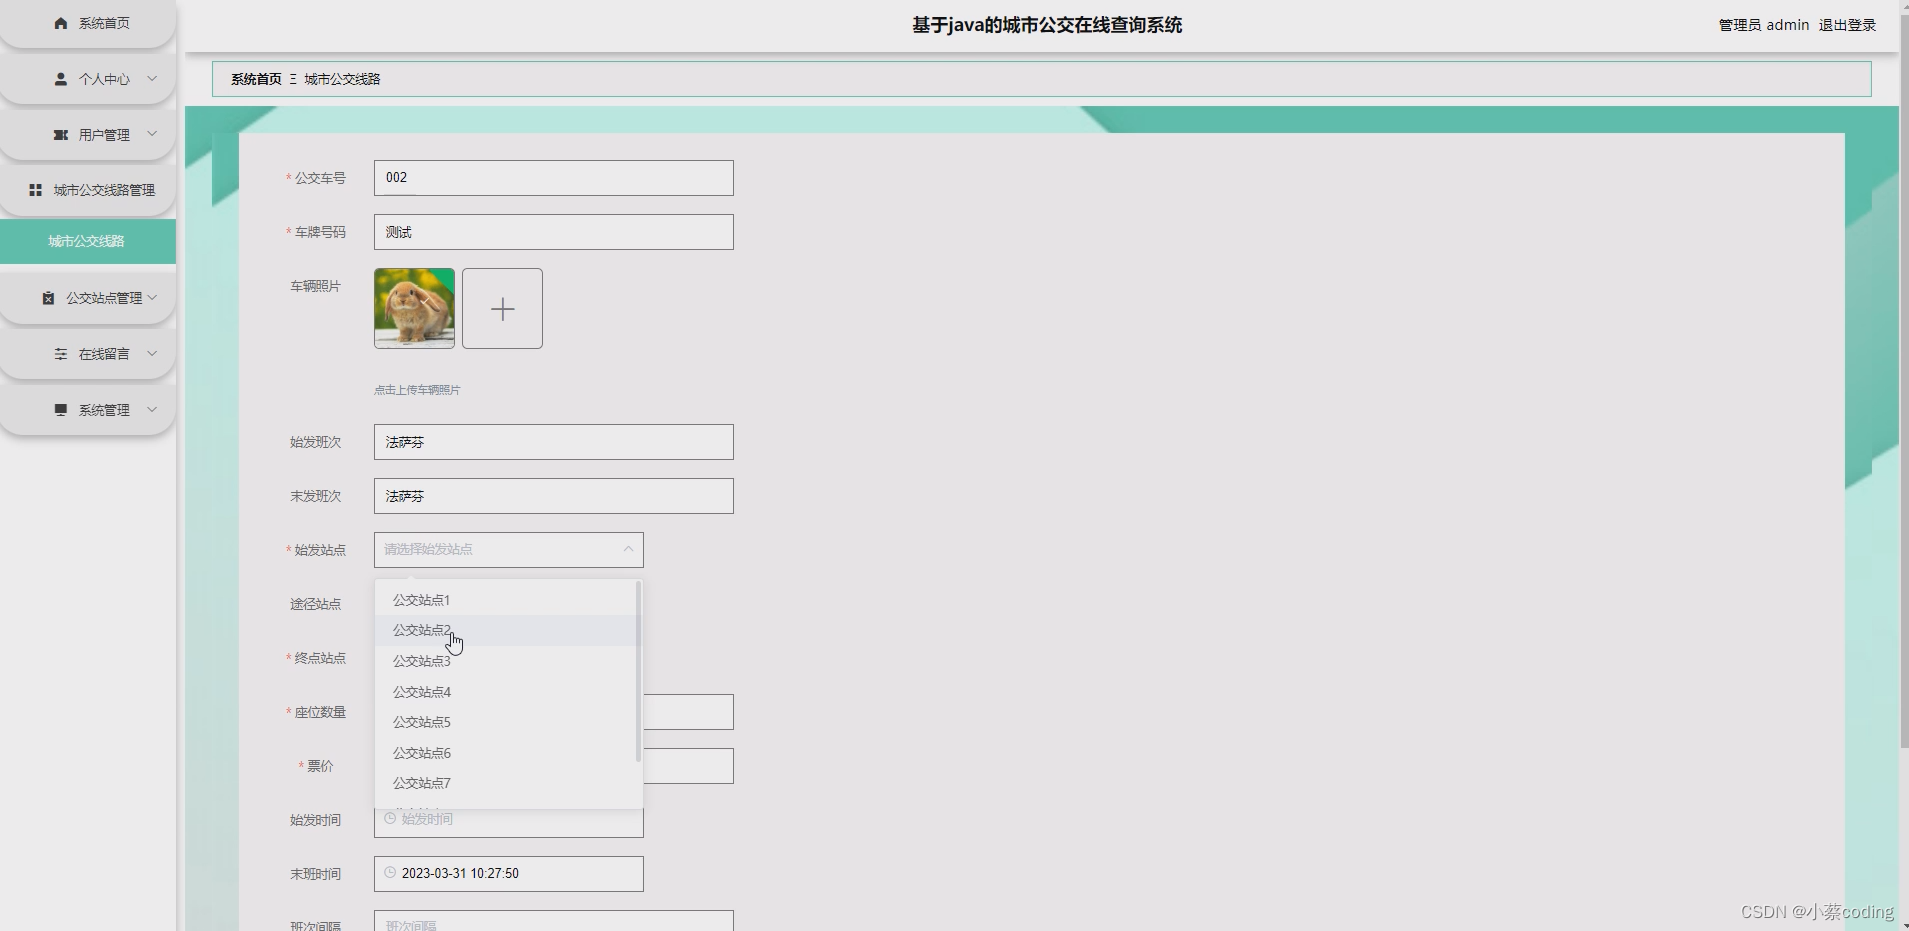This screenshot has height=931, width=1909.
Task: Click the uploaded rabbit photo thumbnail
Action: tap(414, 308)
